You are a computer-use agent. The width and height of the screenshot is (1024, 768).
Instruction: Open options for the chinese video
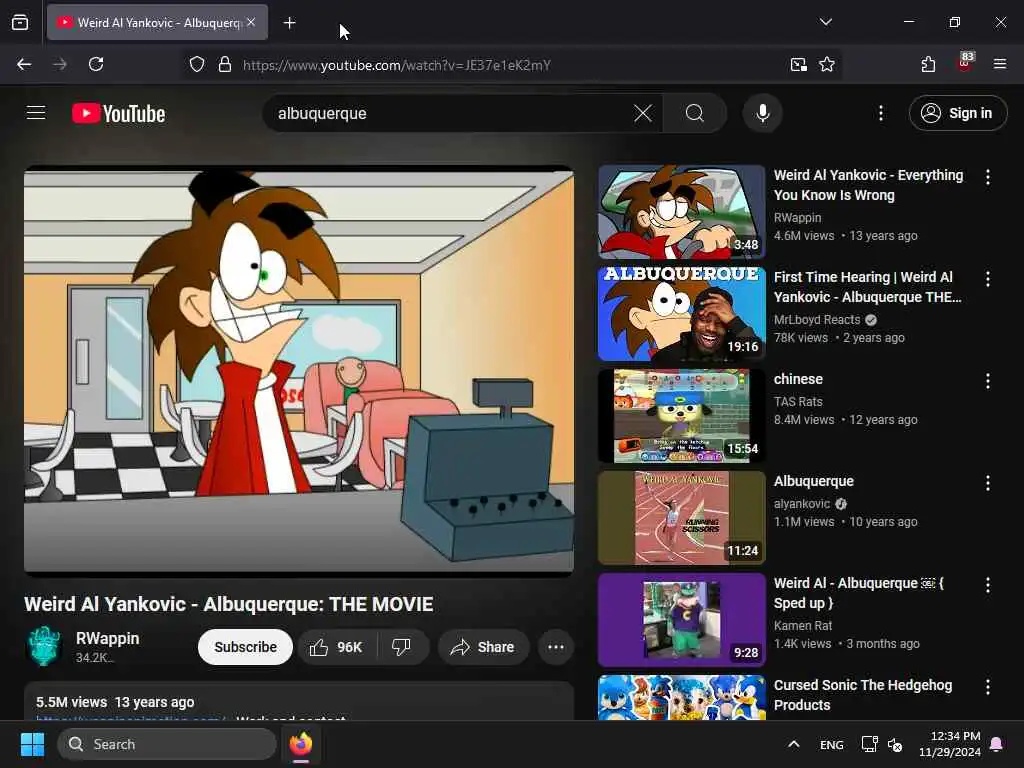987,381
